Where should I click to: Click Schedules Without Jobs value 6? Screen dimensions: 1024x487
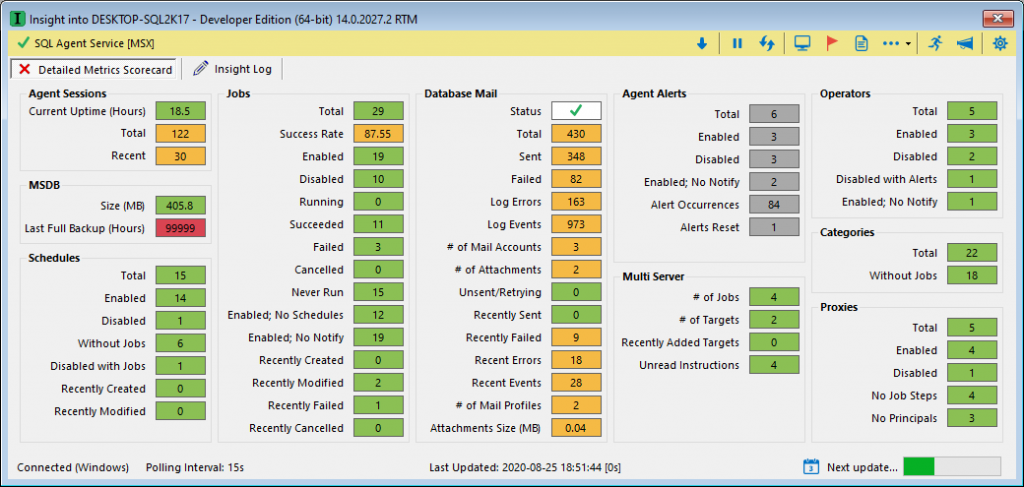click(x=180, y=343)
